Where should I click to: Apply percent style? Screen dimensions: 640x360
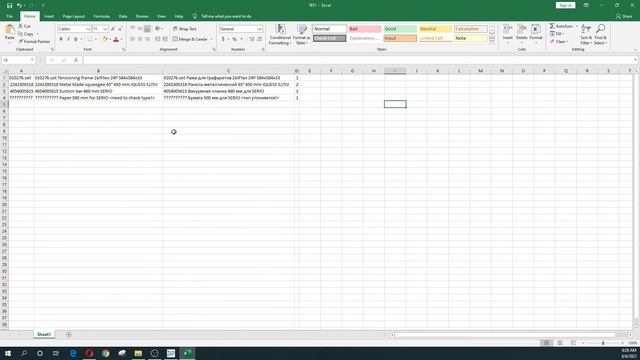234,39
